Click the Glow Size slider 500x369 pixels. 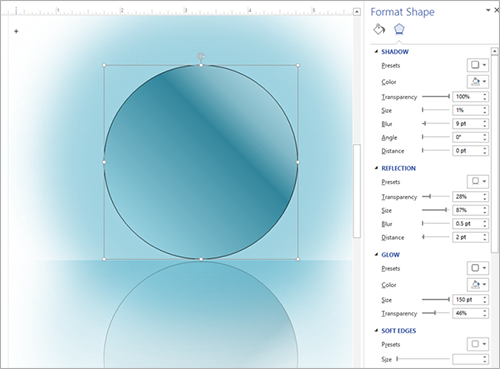pos(436,300)
